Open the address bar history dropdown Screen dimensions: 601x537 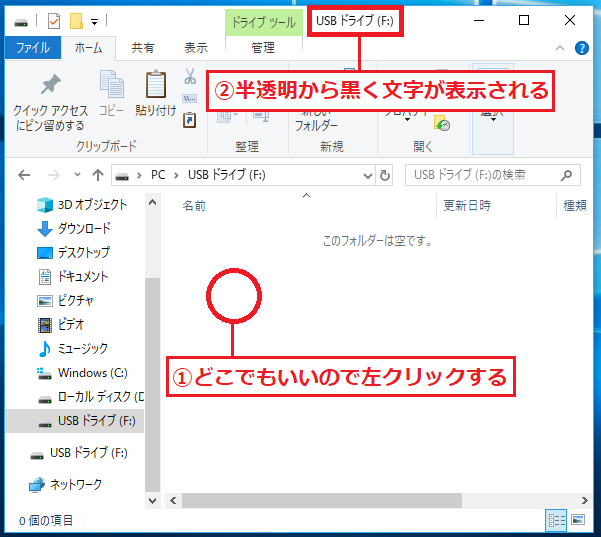pyautogui.click(x=368, y=176)
